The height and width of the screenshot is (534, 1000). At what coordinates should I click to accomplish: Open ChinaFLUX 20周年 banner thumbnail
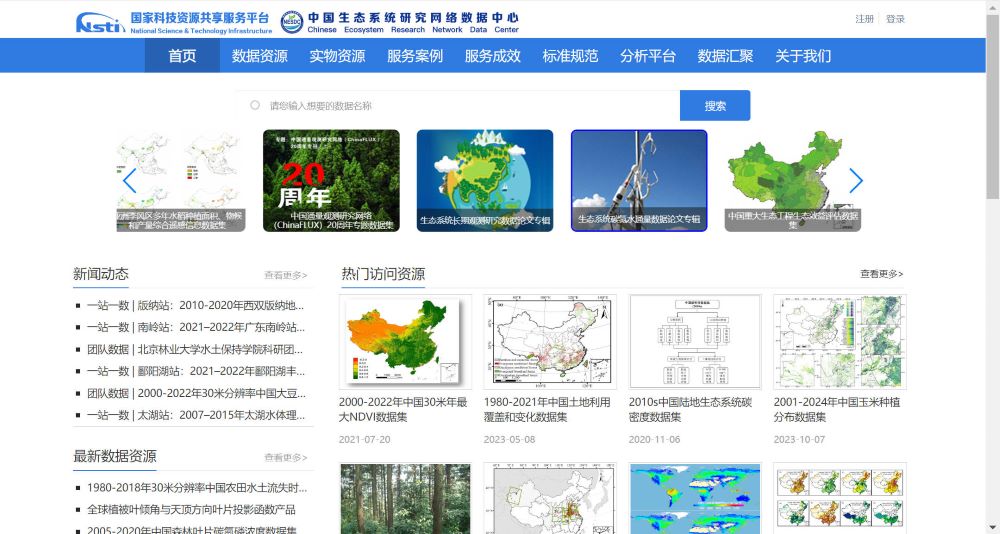(x=331, y=181)
